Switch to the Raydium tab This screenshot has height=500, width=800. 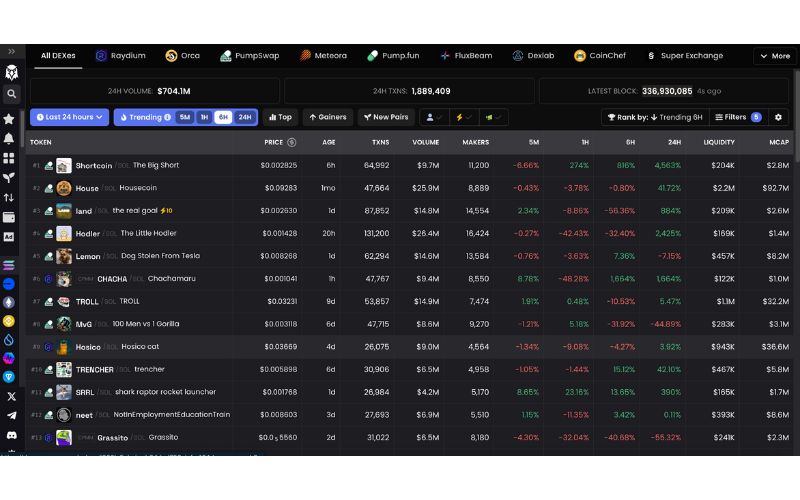[x=121, y=56]
